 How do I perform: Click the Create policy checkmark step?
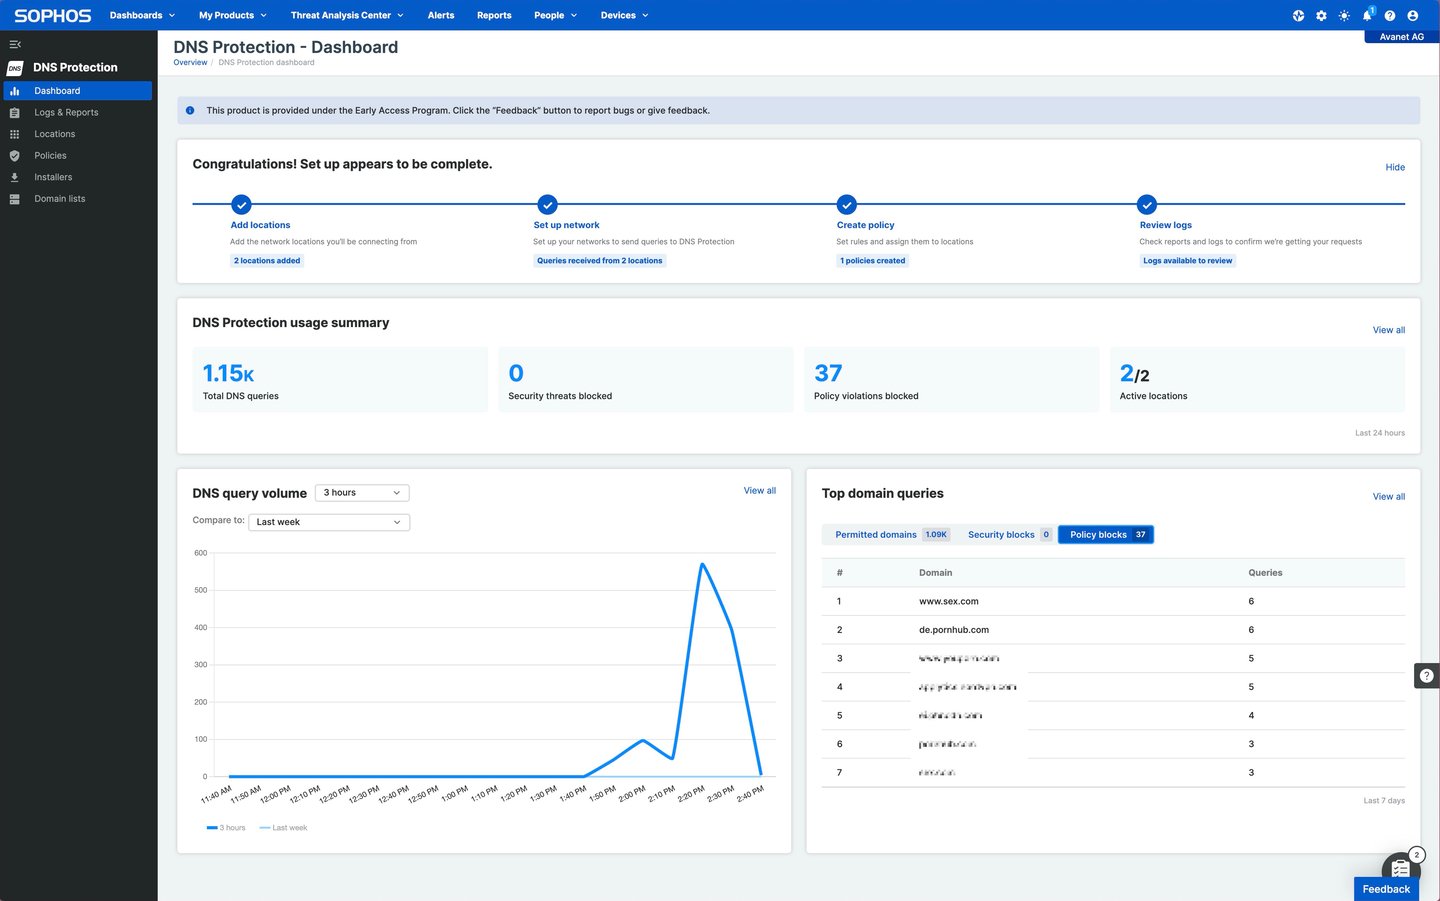847,204
